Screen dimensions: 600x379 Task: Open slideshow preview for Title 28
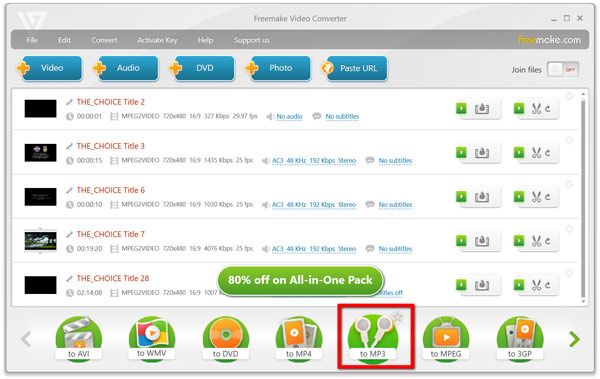tap(478, 285)
